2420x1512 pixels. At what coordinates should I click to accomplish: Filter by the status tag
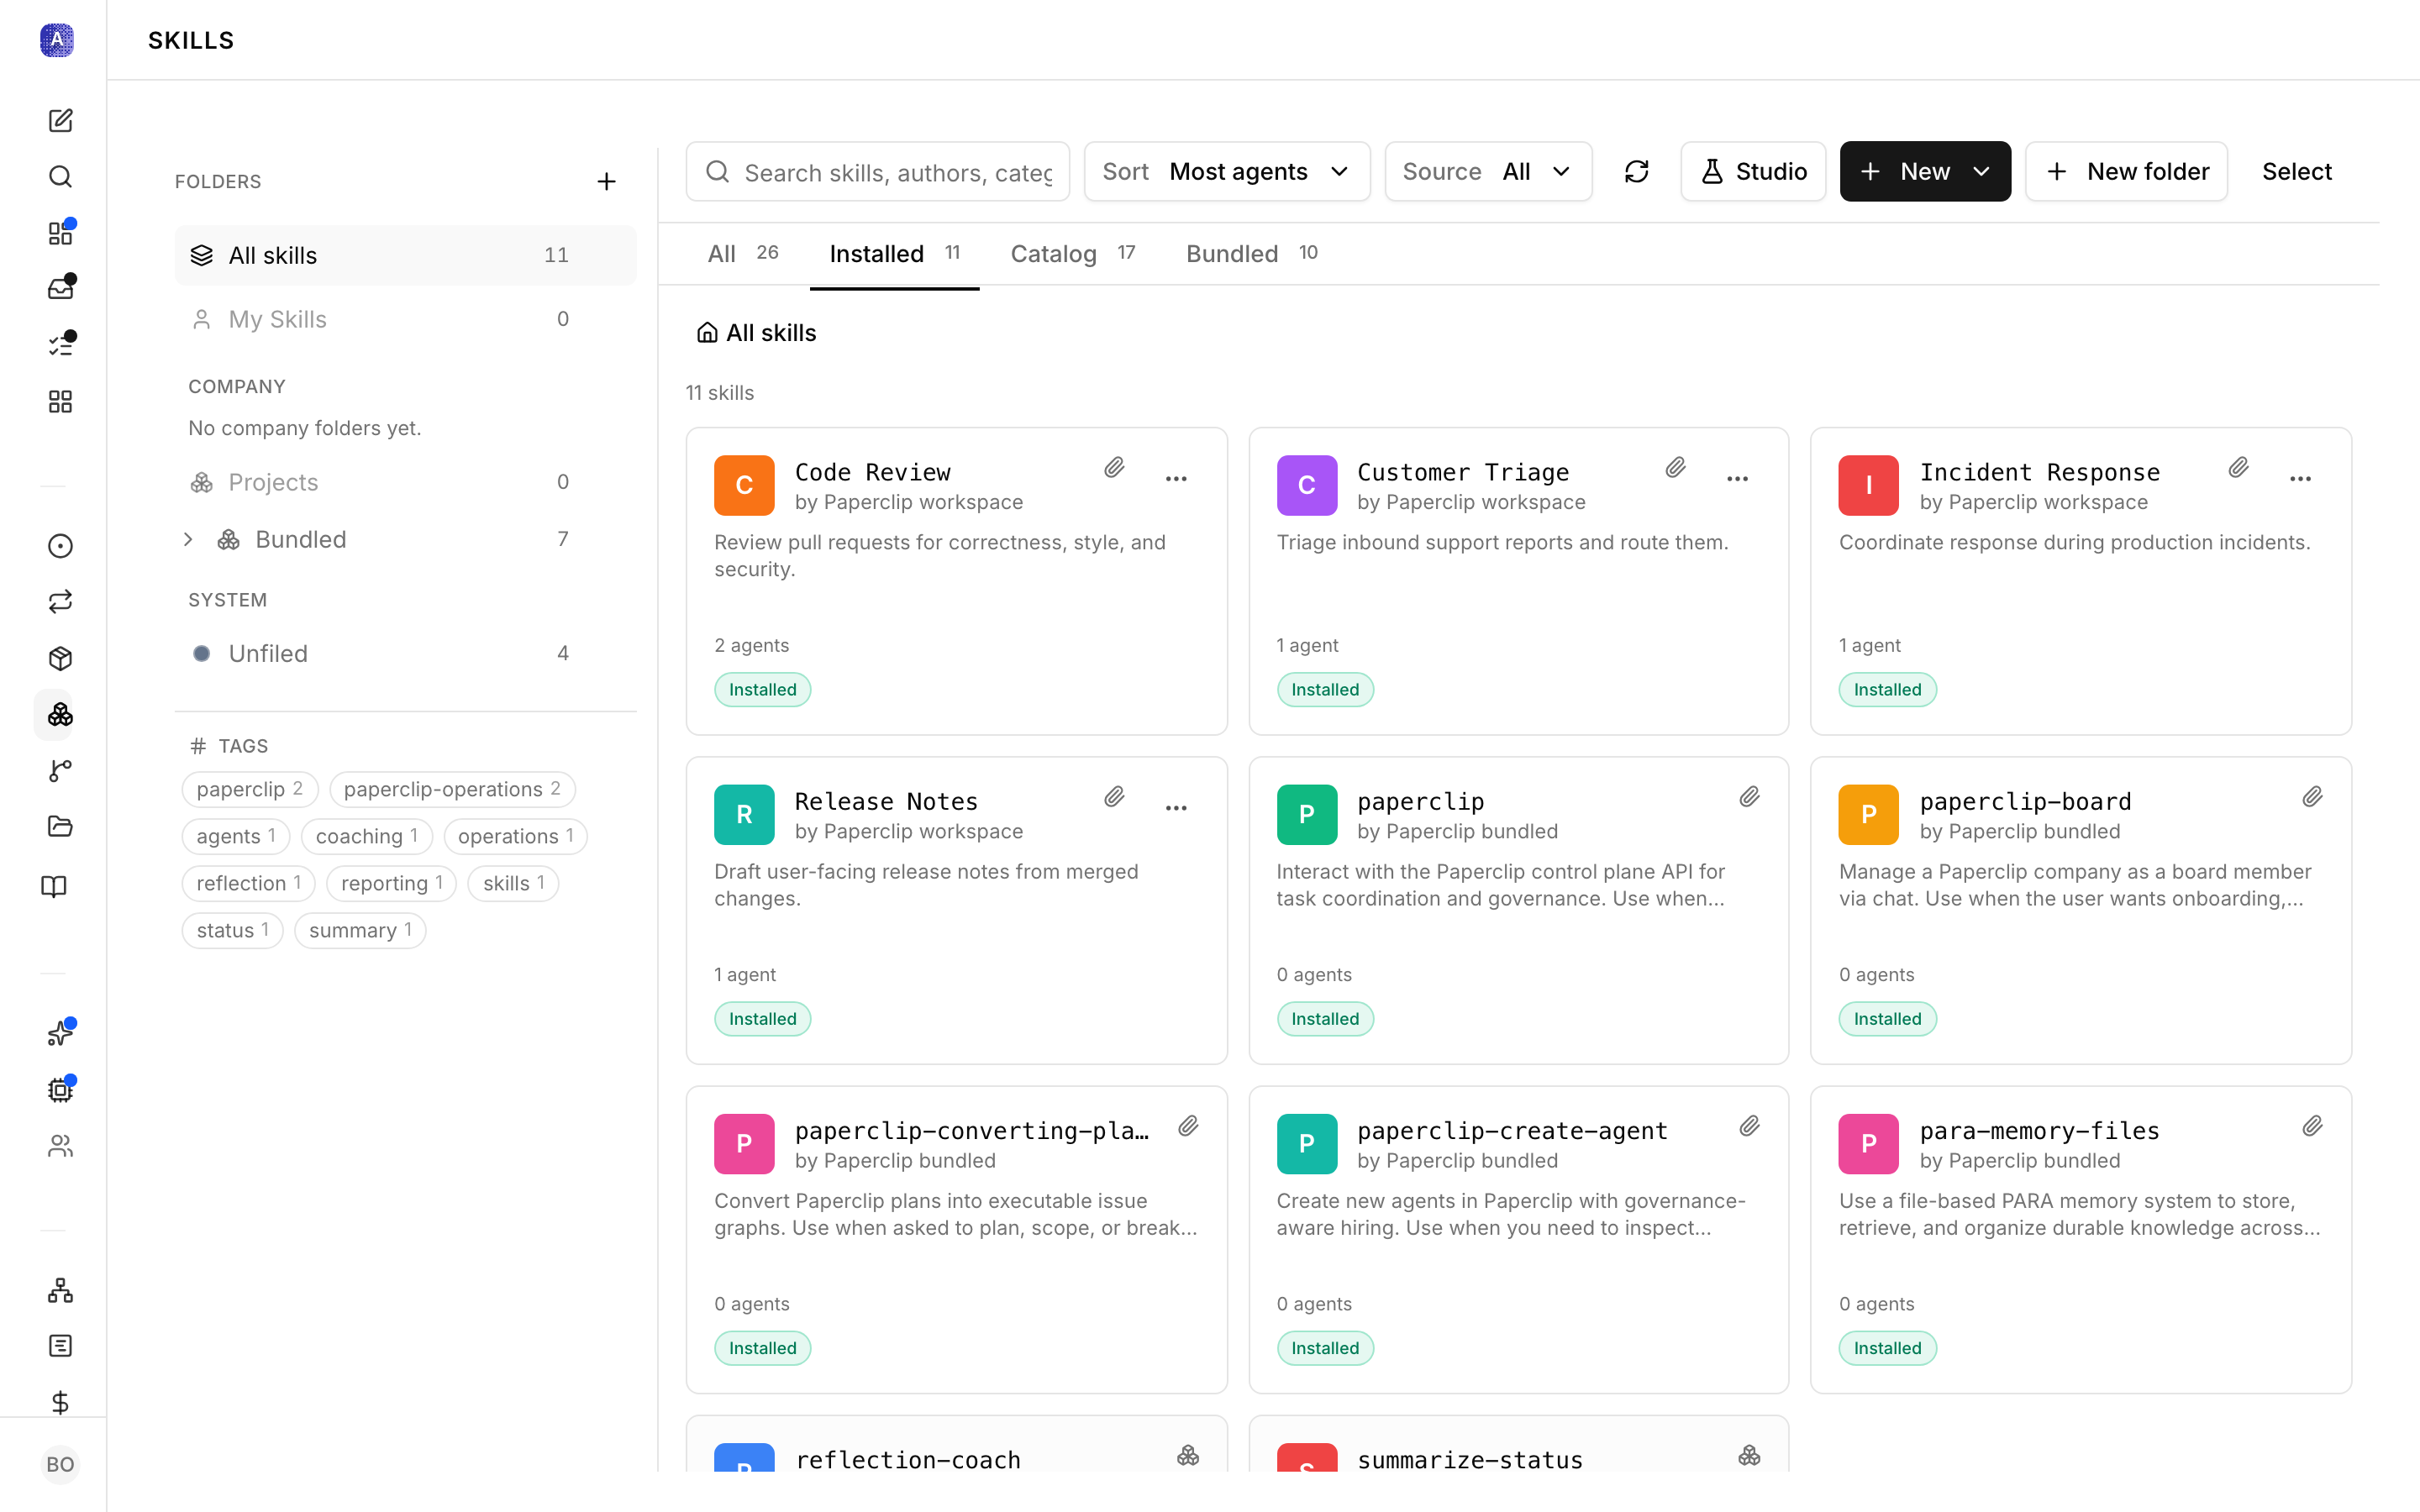click(x=233, y=931)
